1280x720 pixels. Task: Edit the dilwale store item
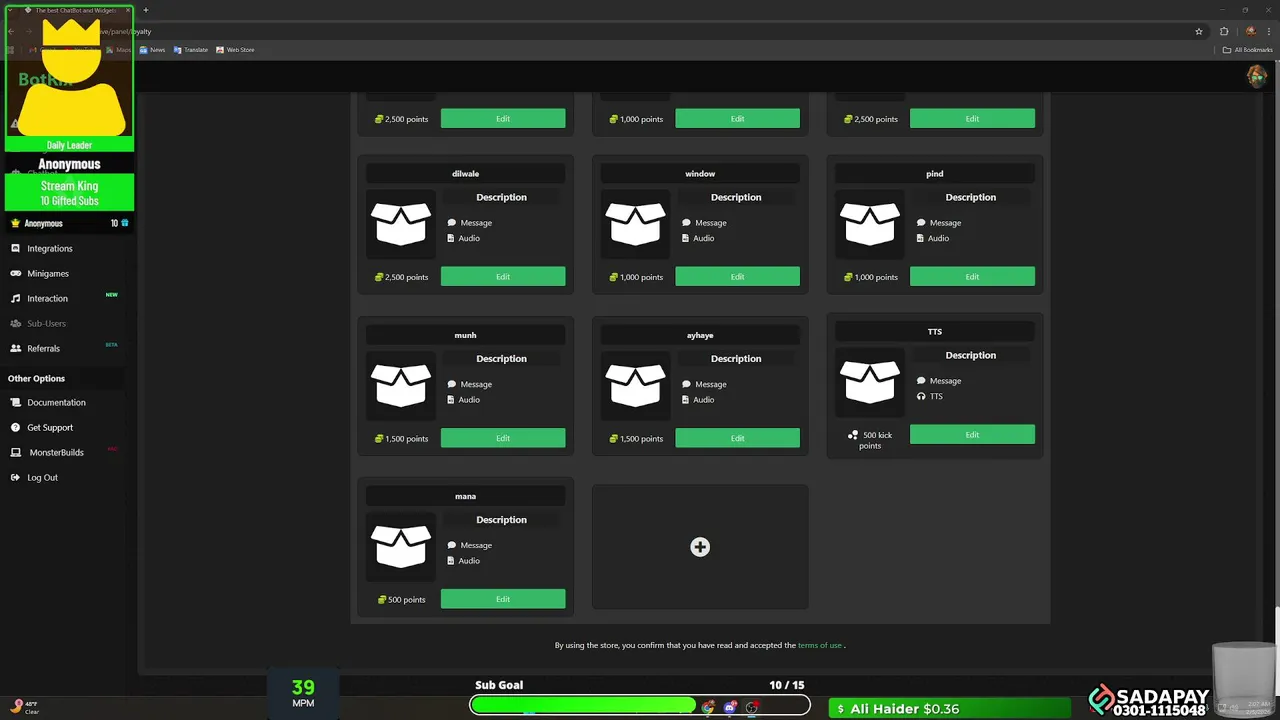(503, 277)
